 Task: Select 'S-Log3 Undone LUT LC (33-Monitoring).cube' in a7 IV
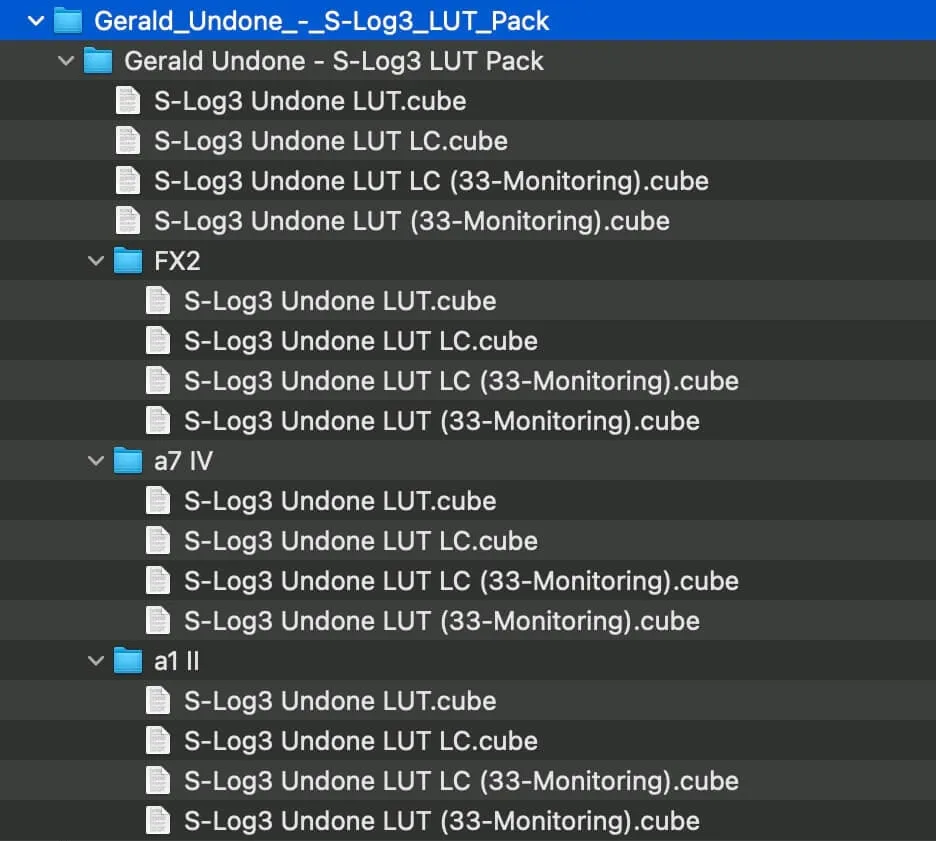coord(461,581)
